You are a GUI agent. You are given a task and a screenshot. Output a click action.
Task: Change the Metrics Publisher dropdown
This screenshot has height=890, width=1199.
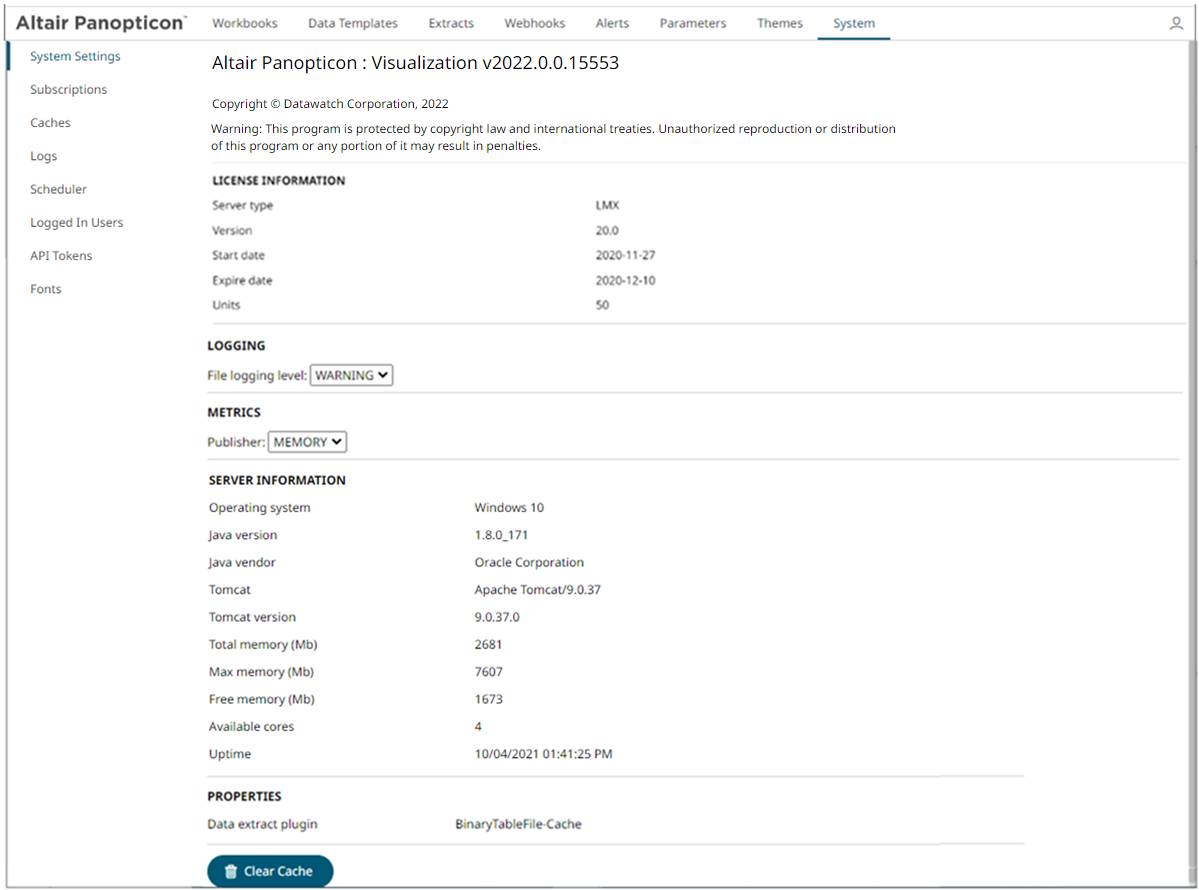306,441
